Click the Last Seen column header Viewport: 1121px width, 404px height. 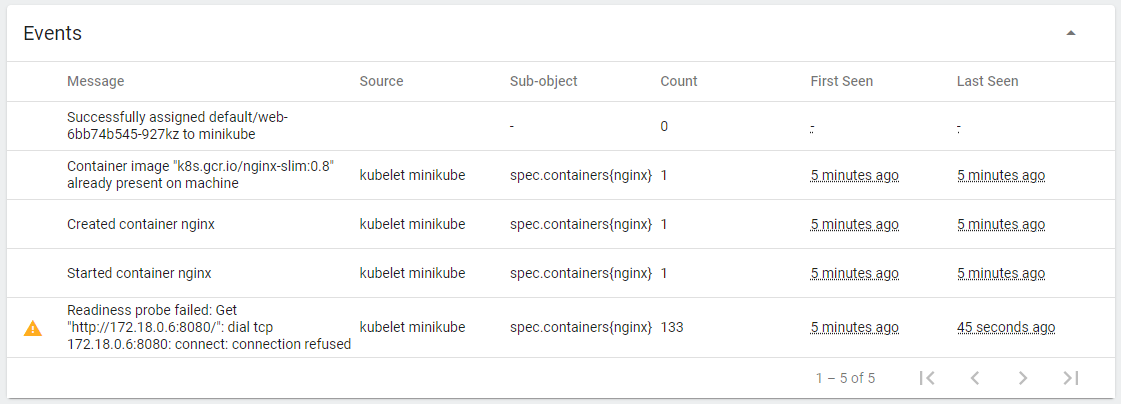[987, 82]
